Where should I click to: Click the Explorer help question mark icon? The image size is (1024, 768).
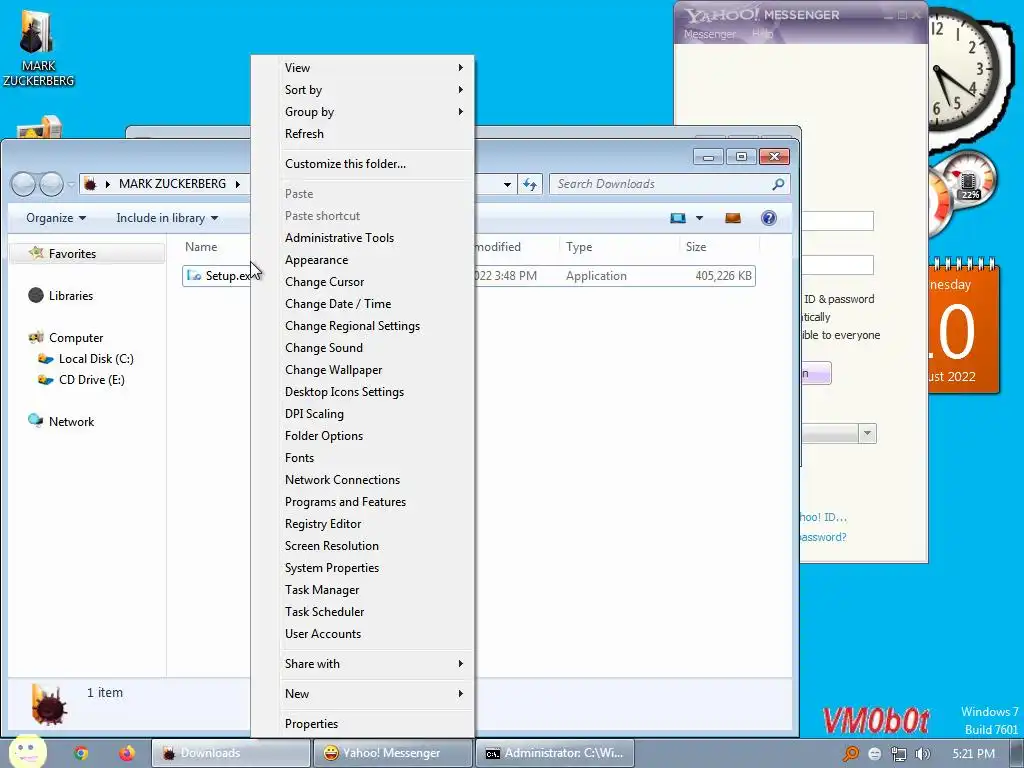pyautogui.click(x=769, y=217)
